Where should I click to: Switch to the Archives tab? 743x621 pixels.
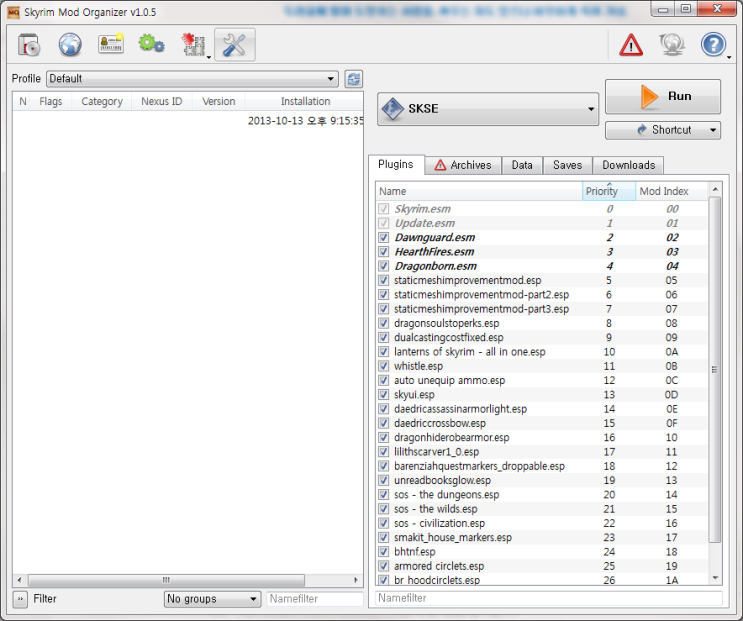point(463,165)
